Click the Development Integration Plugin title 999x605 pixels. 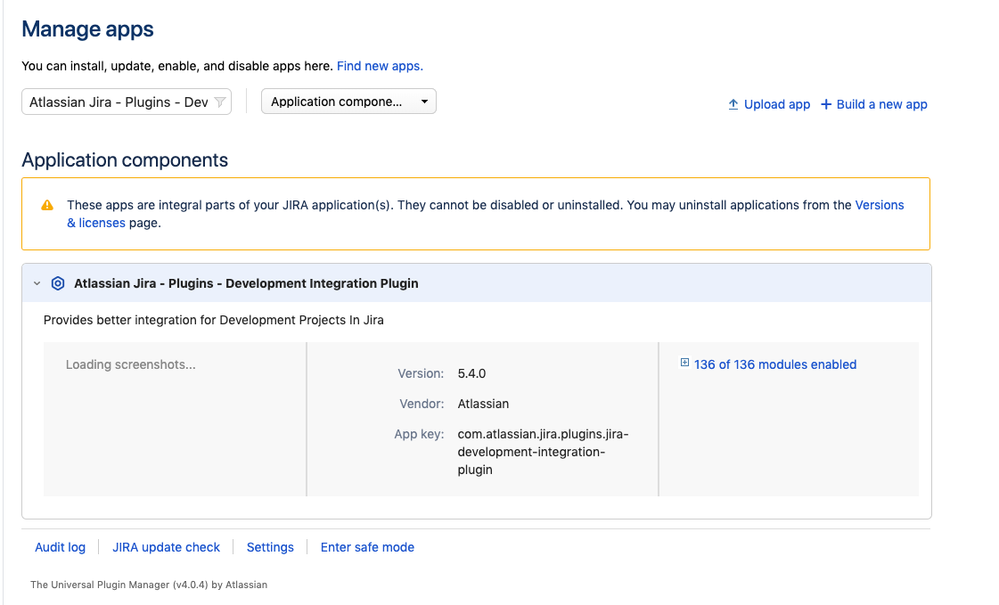pyautogui.click(x=246, y=284)
